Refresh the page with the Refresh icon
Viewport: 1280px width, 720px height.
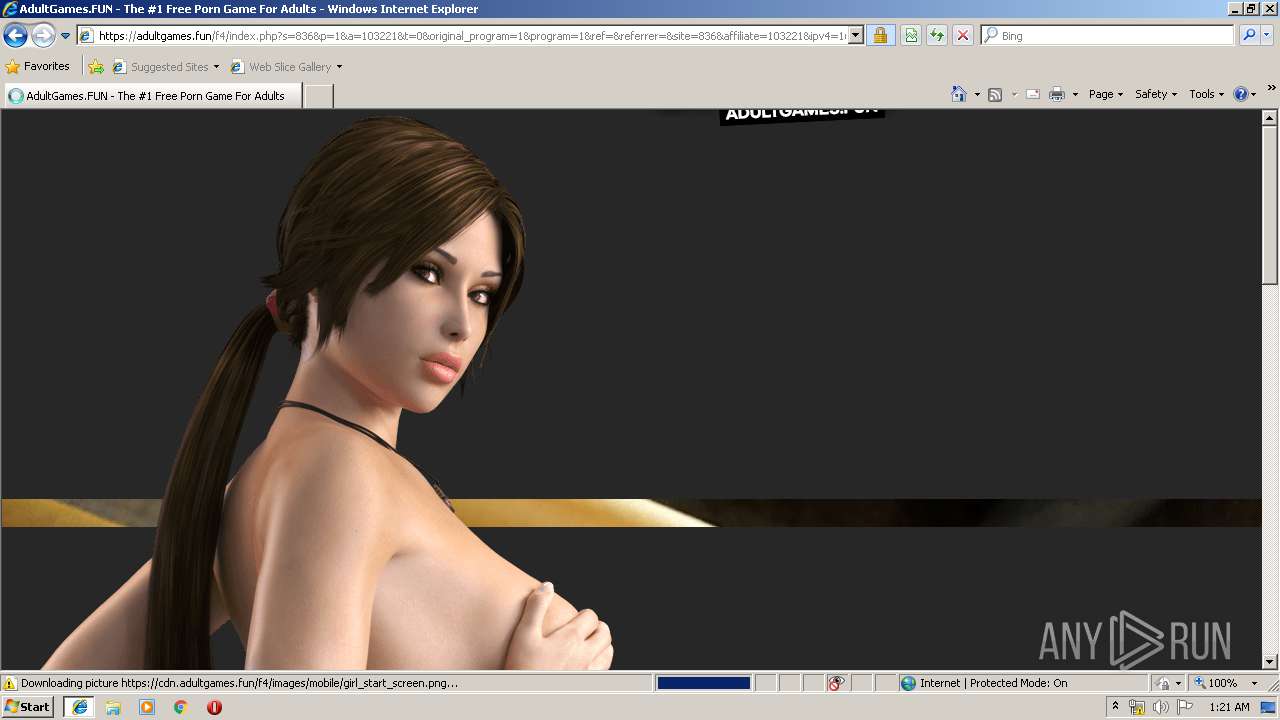click(937, 36)
